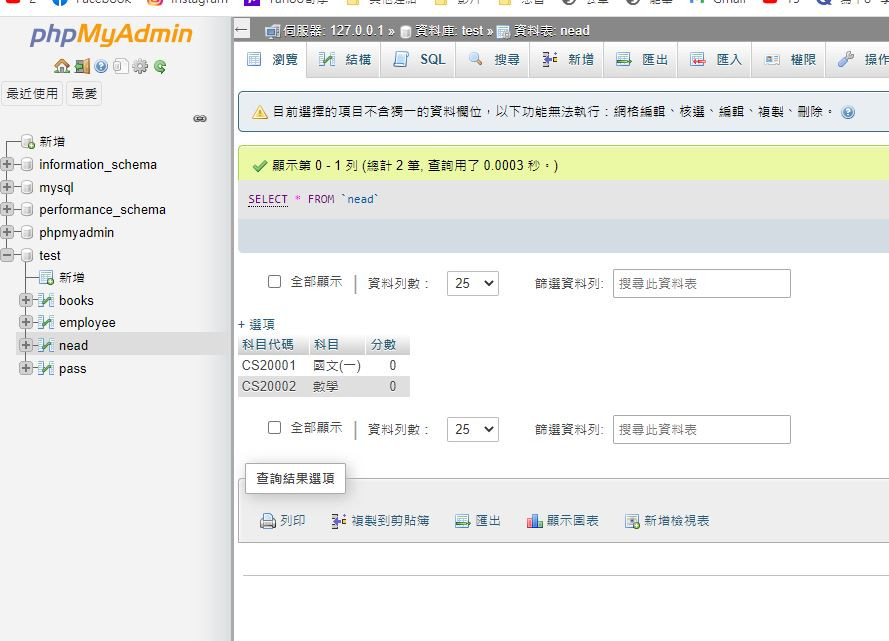Open the 匯出 export tab
Screen dimensions: 889x641
[x=641, y=60]
